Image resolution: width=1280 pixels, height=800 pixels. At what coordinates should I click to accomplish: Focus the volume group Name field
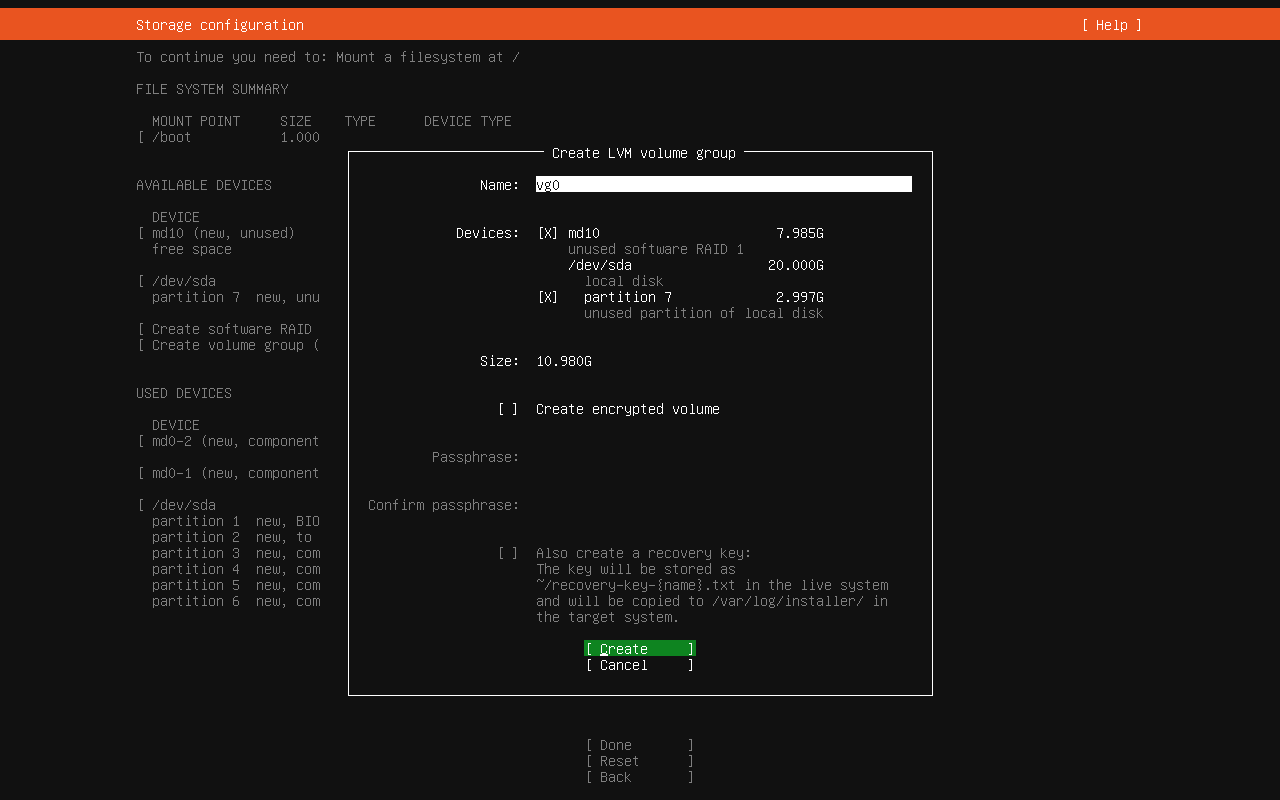[x=723, y=185]
